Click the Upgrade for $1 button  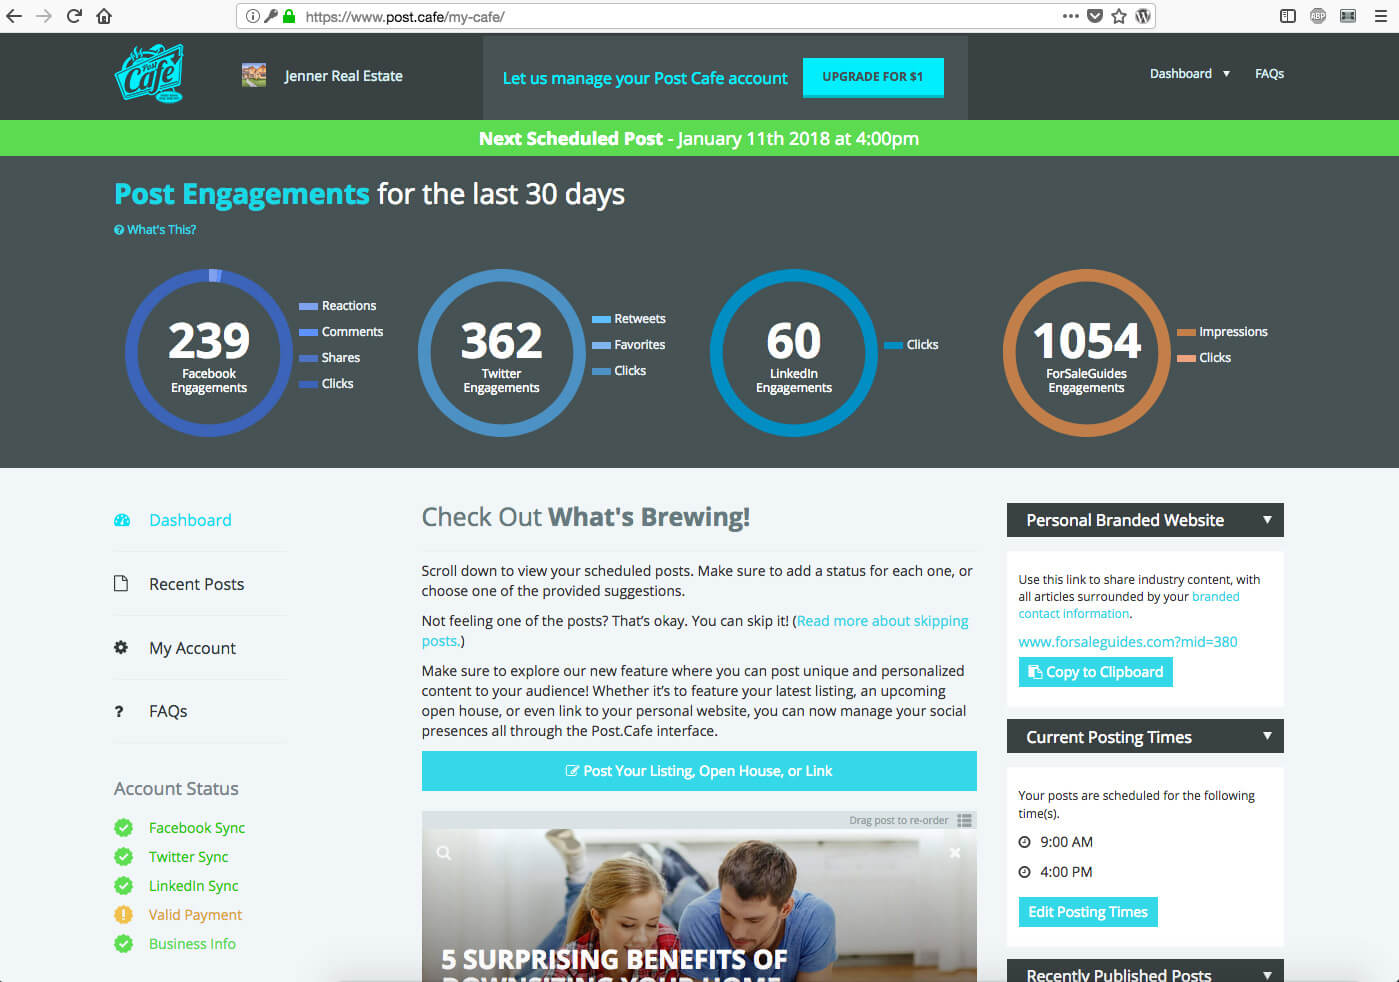[872, 77]
